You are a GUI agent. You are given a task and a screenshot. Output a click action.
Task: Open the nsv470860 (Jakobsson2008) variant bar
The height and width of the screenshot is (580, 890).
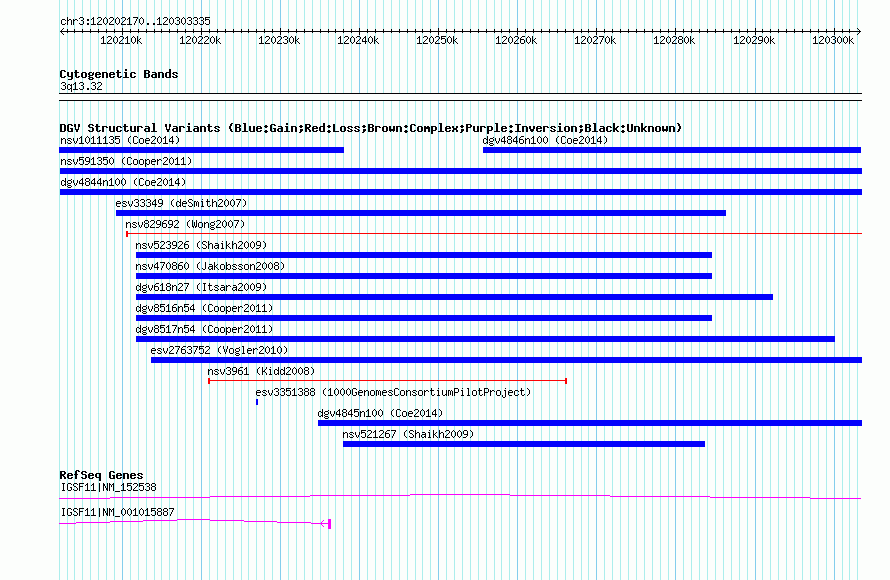click(423, 276)
